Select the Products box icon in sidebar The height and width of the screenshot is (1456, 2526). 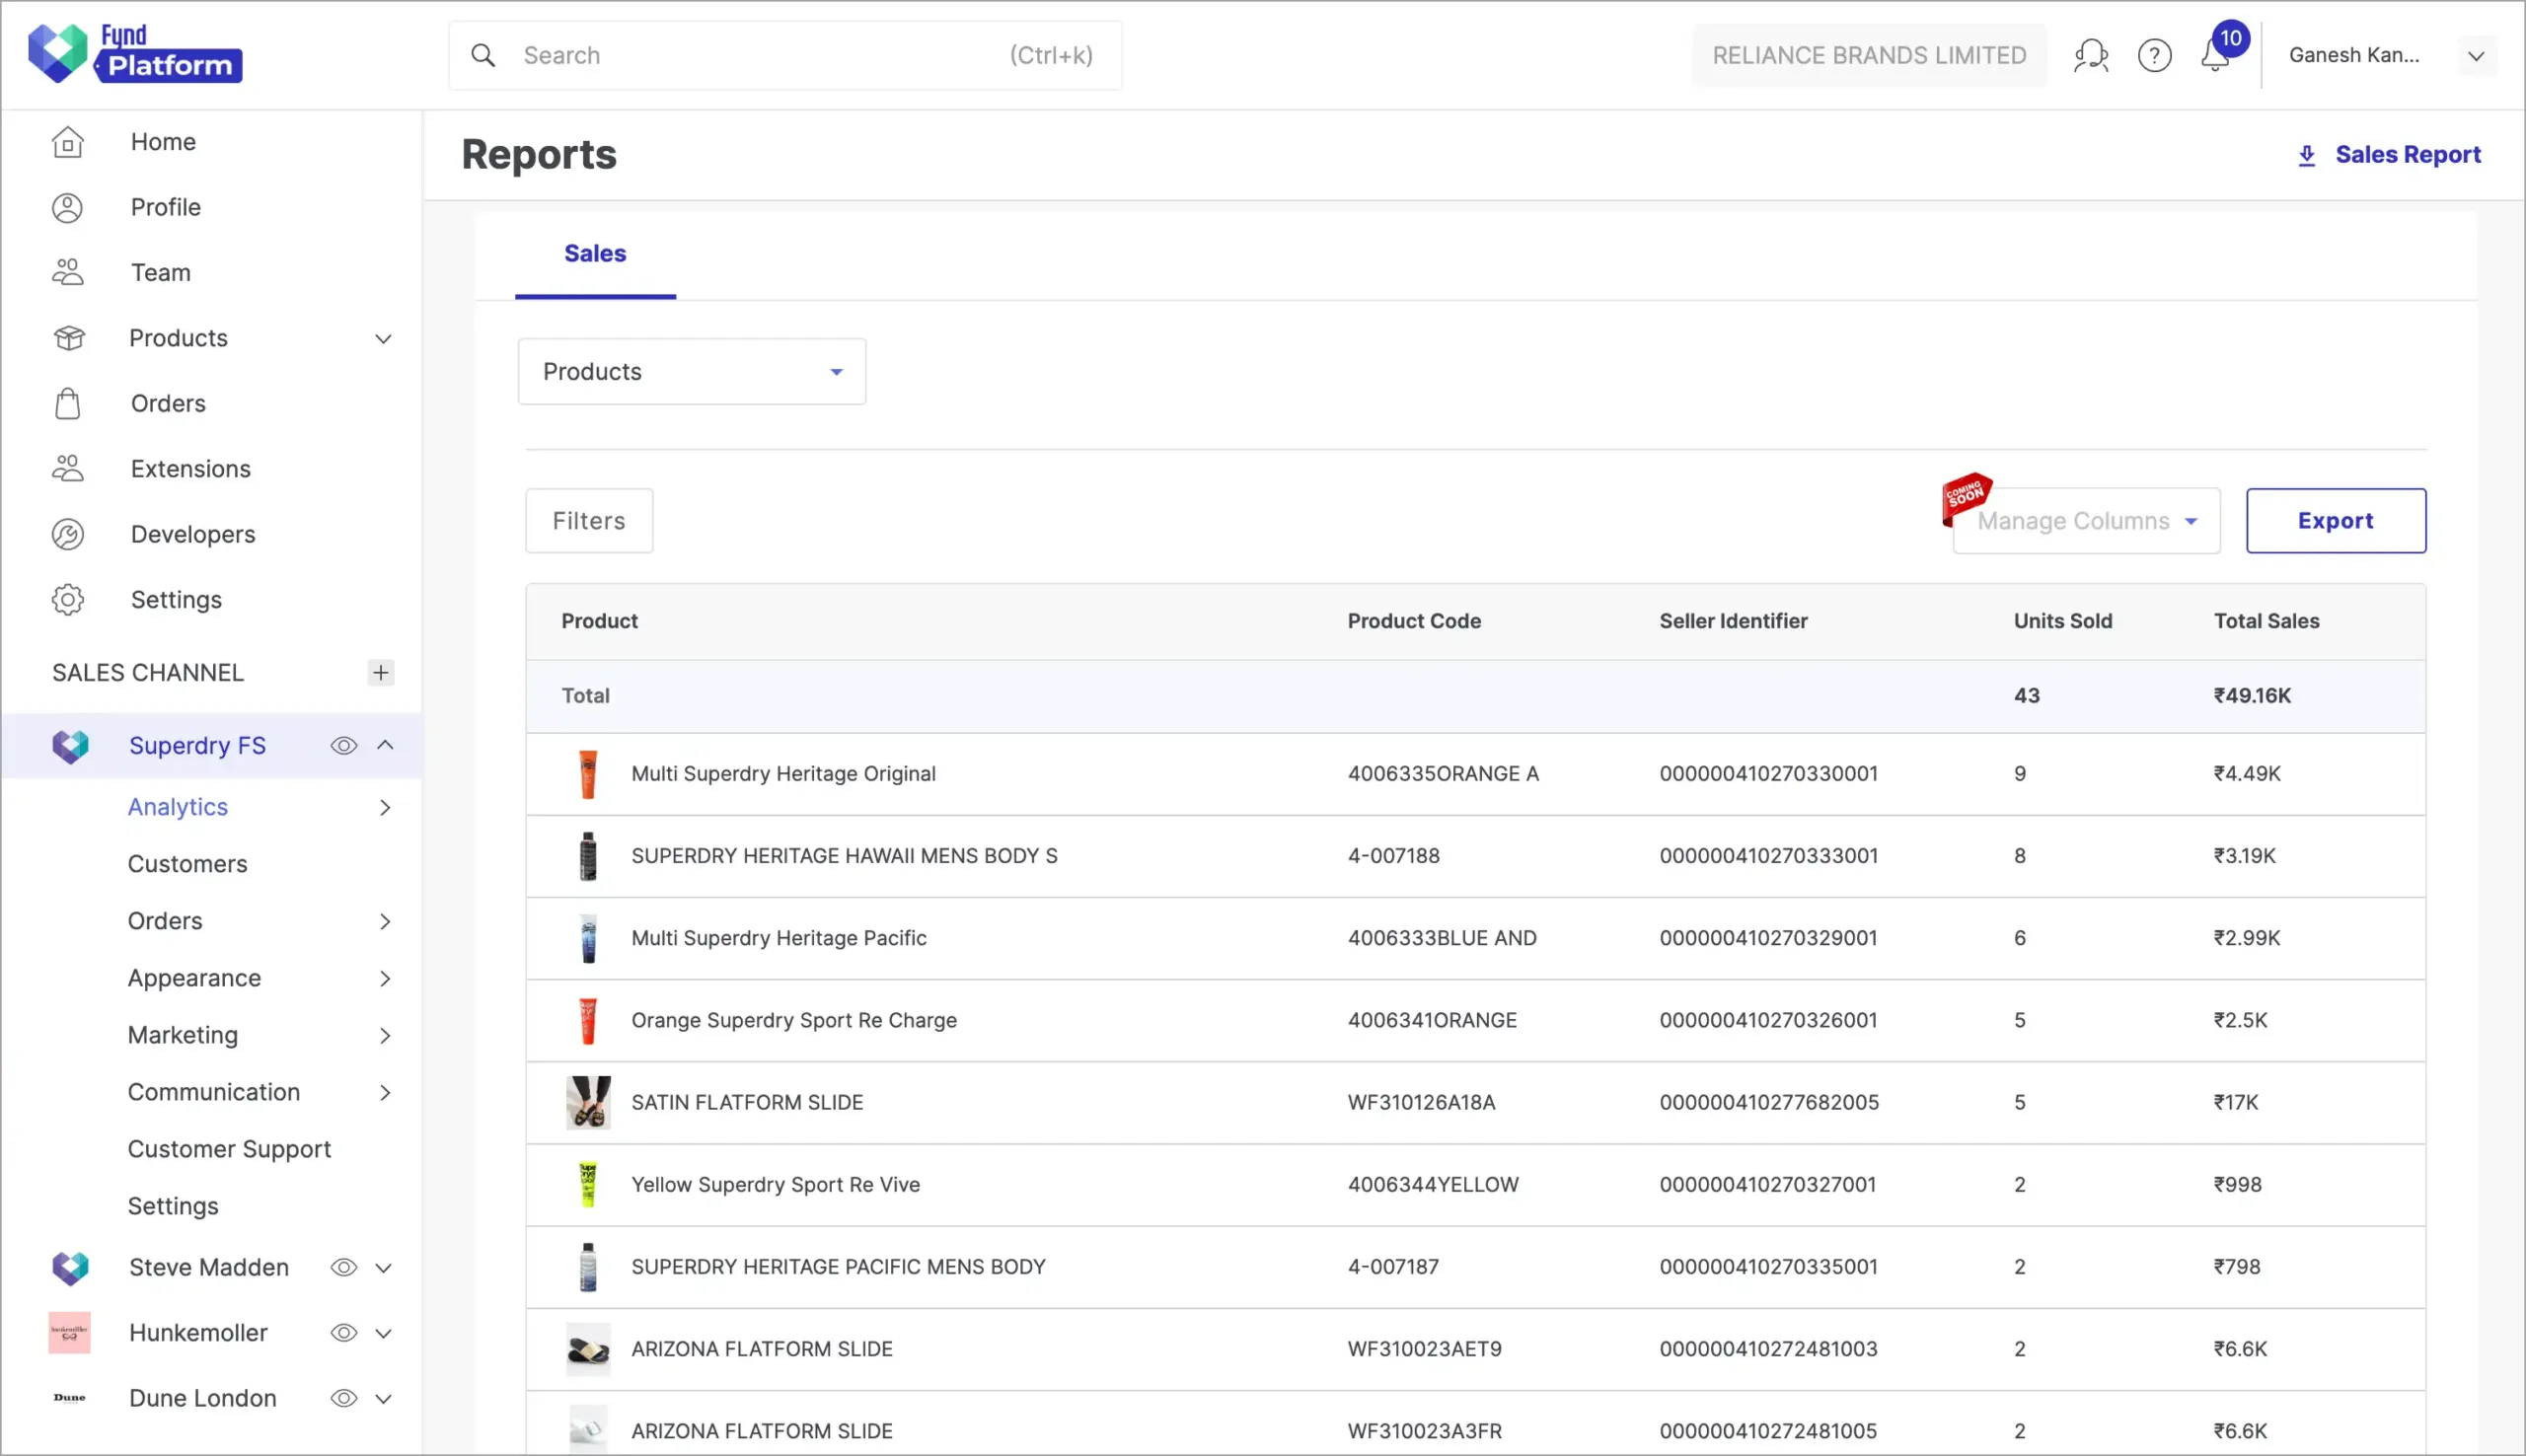(67, 338)
